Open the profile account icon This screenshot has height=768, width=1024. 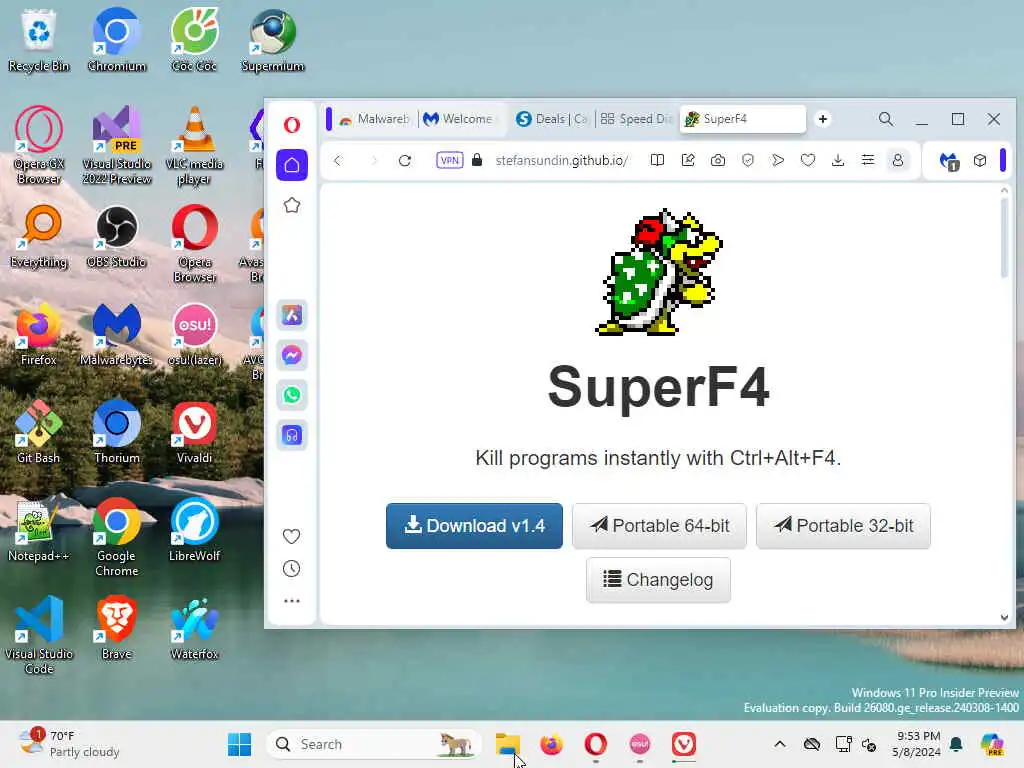click(898, 161)
